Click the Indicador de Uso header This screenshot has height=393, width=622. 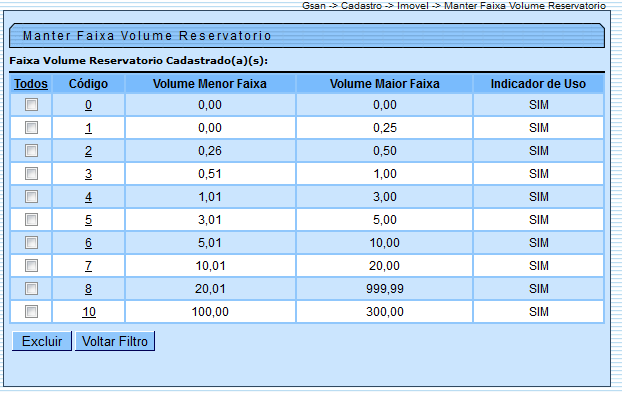click(x=538, y=84)
